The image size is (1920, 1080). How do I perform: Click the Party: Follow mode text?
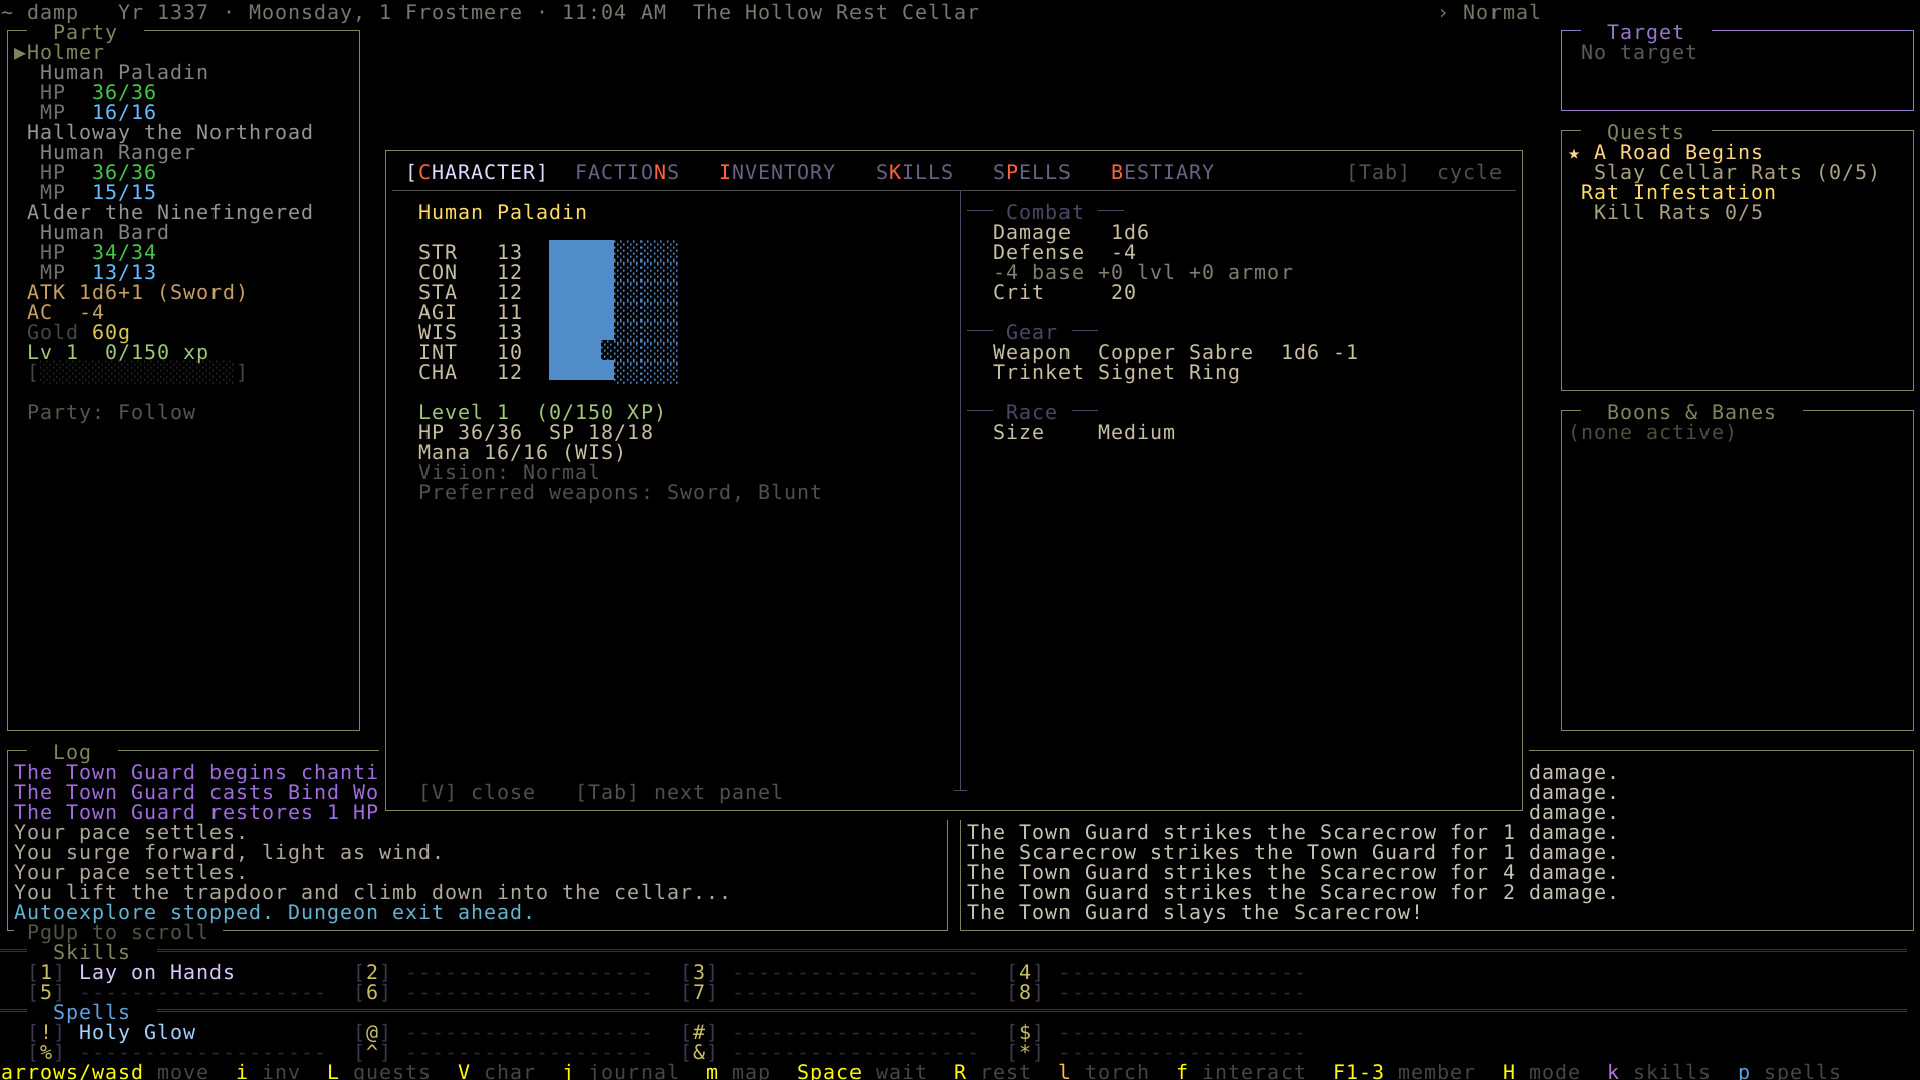[x=111, y=412]
